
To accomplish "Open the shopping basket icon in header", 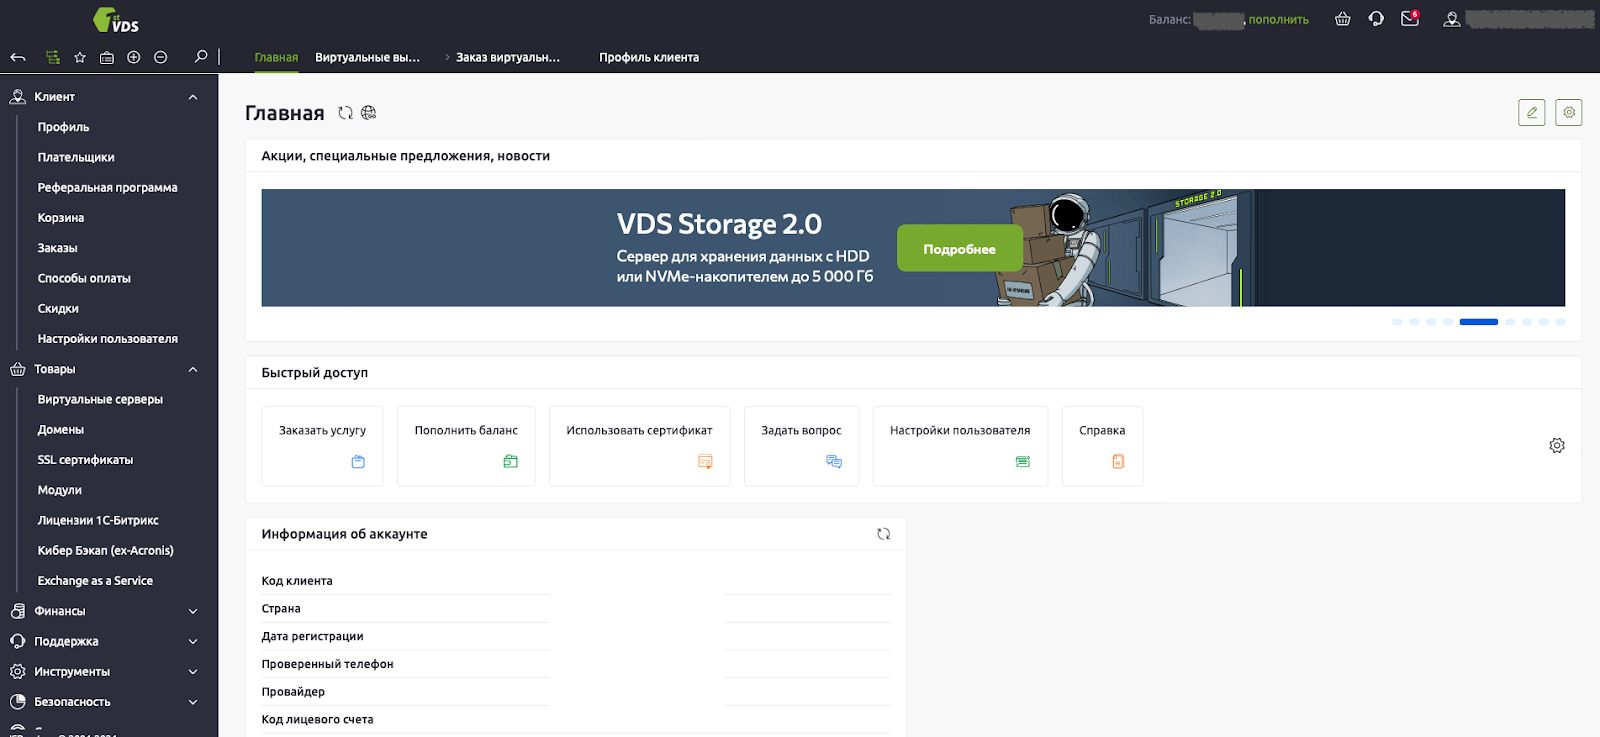I will click(1343, 19).
